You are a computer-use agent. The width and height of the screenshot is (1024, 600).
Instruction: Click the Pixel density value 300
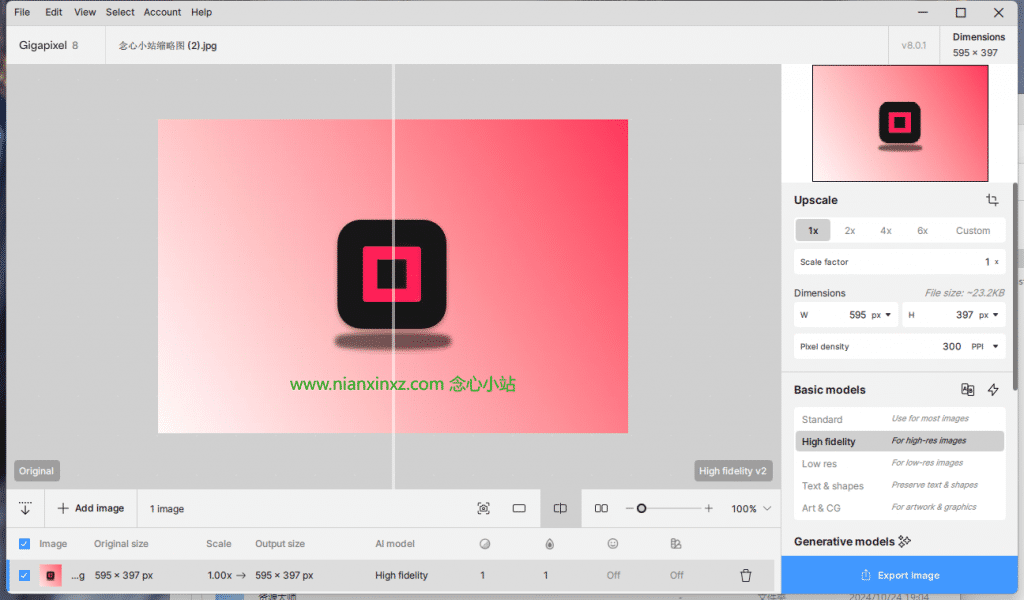(x=952, y=347)
